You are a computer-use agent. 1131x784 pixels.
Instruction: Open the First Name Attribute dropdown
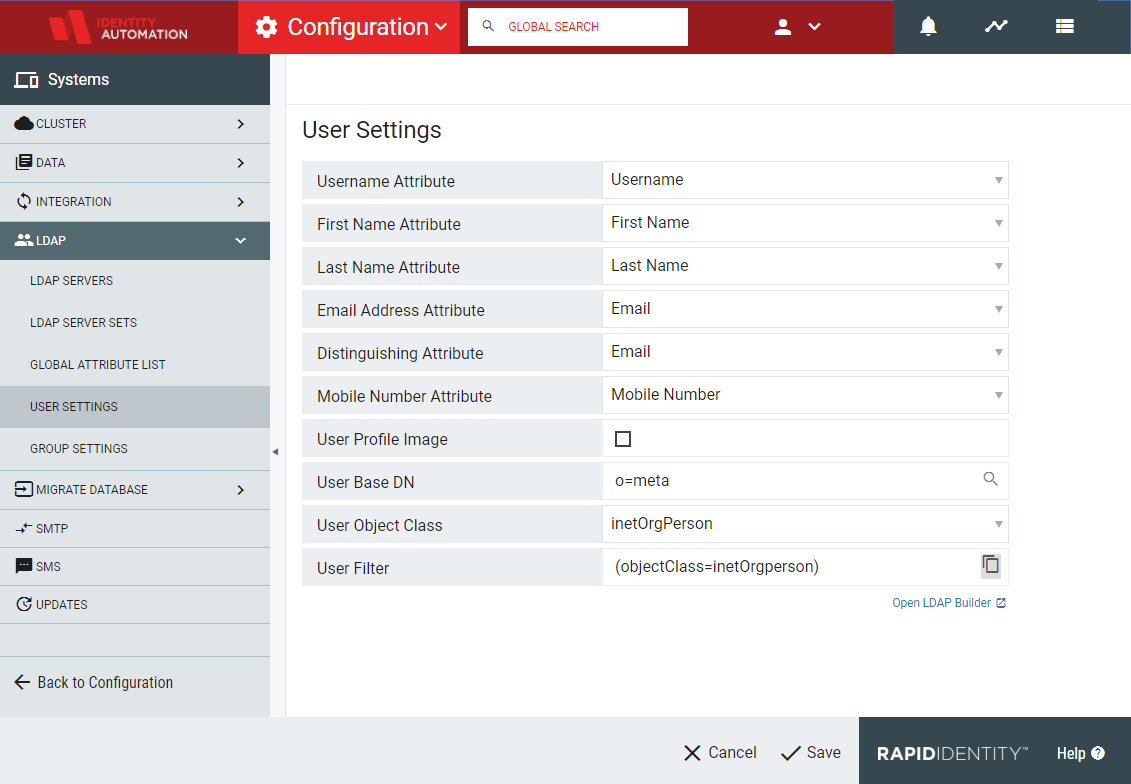(805, 223)
